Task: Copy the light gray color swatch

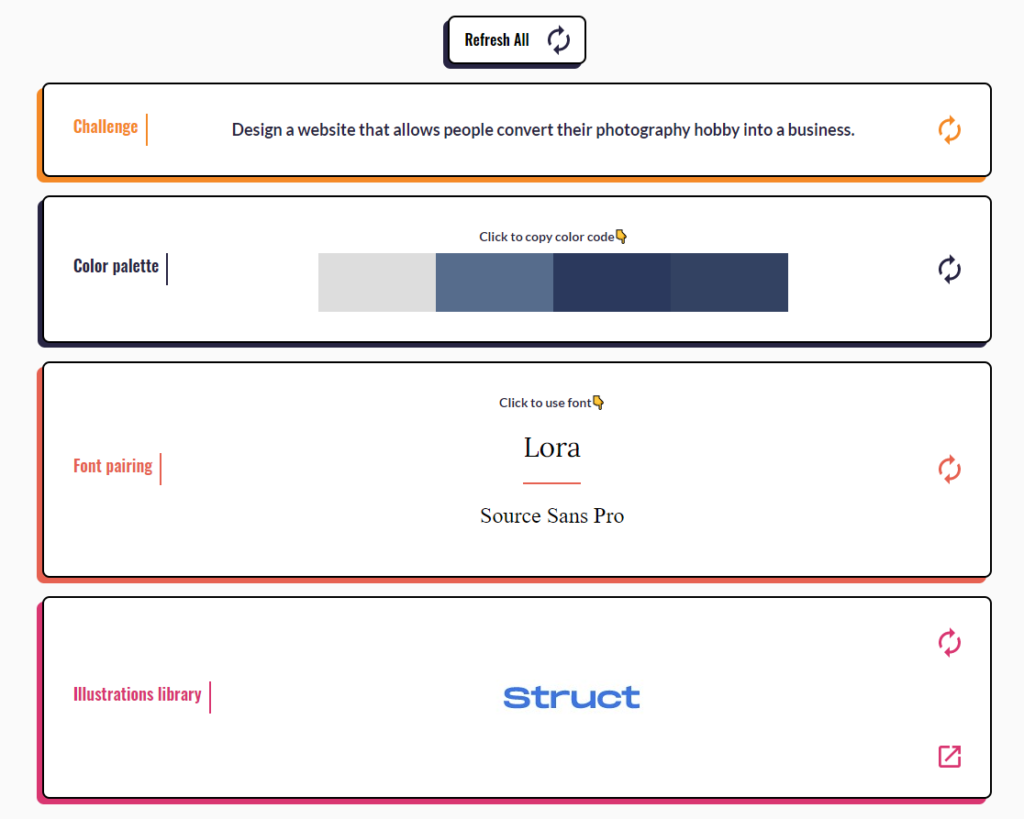Action: tap(377, 282)
